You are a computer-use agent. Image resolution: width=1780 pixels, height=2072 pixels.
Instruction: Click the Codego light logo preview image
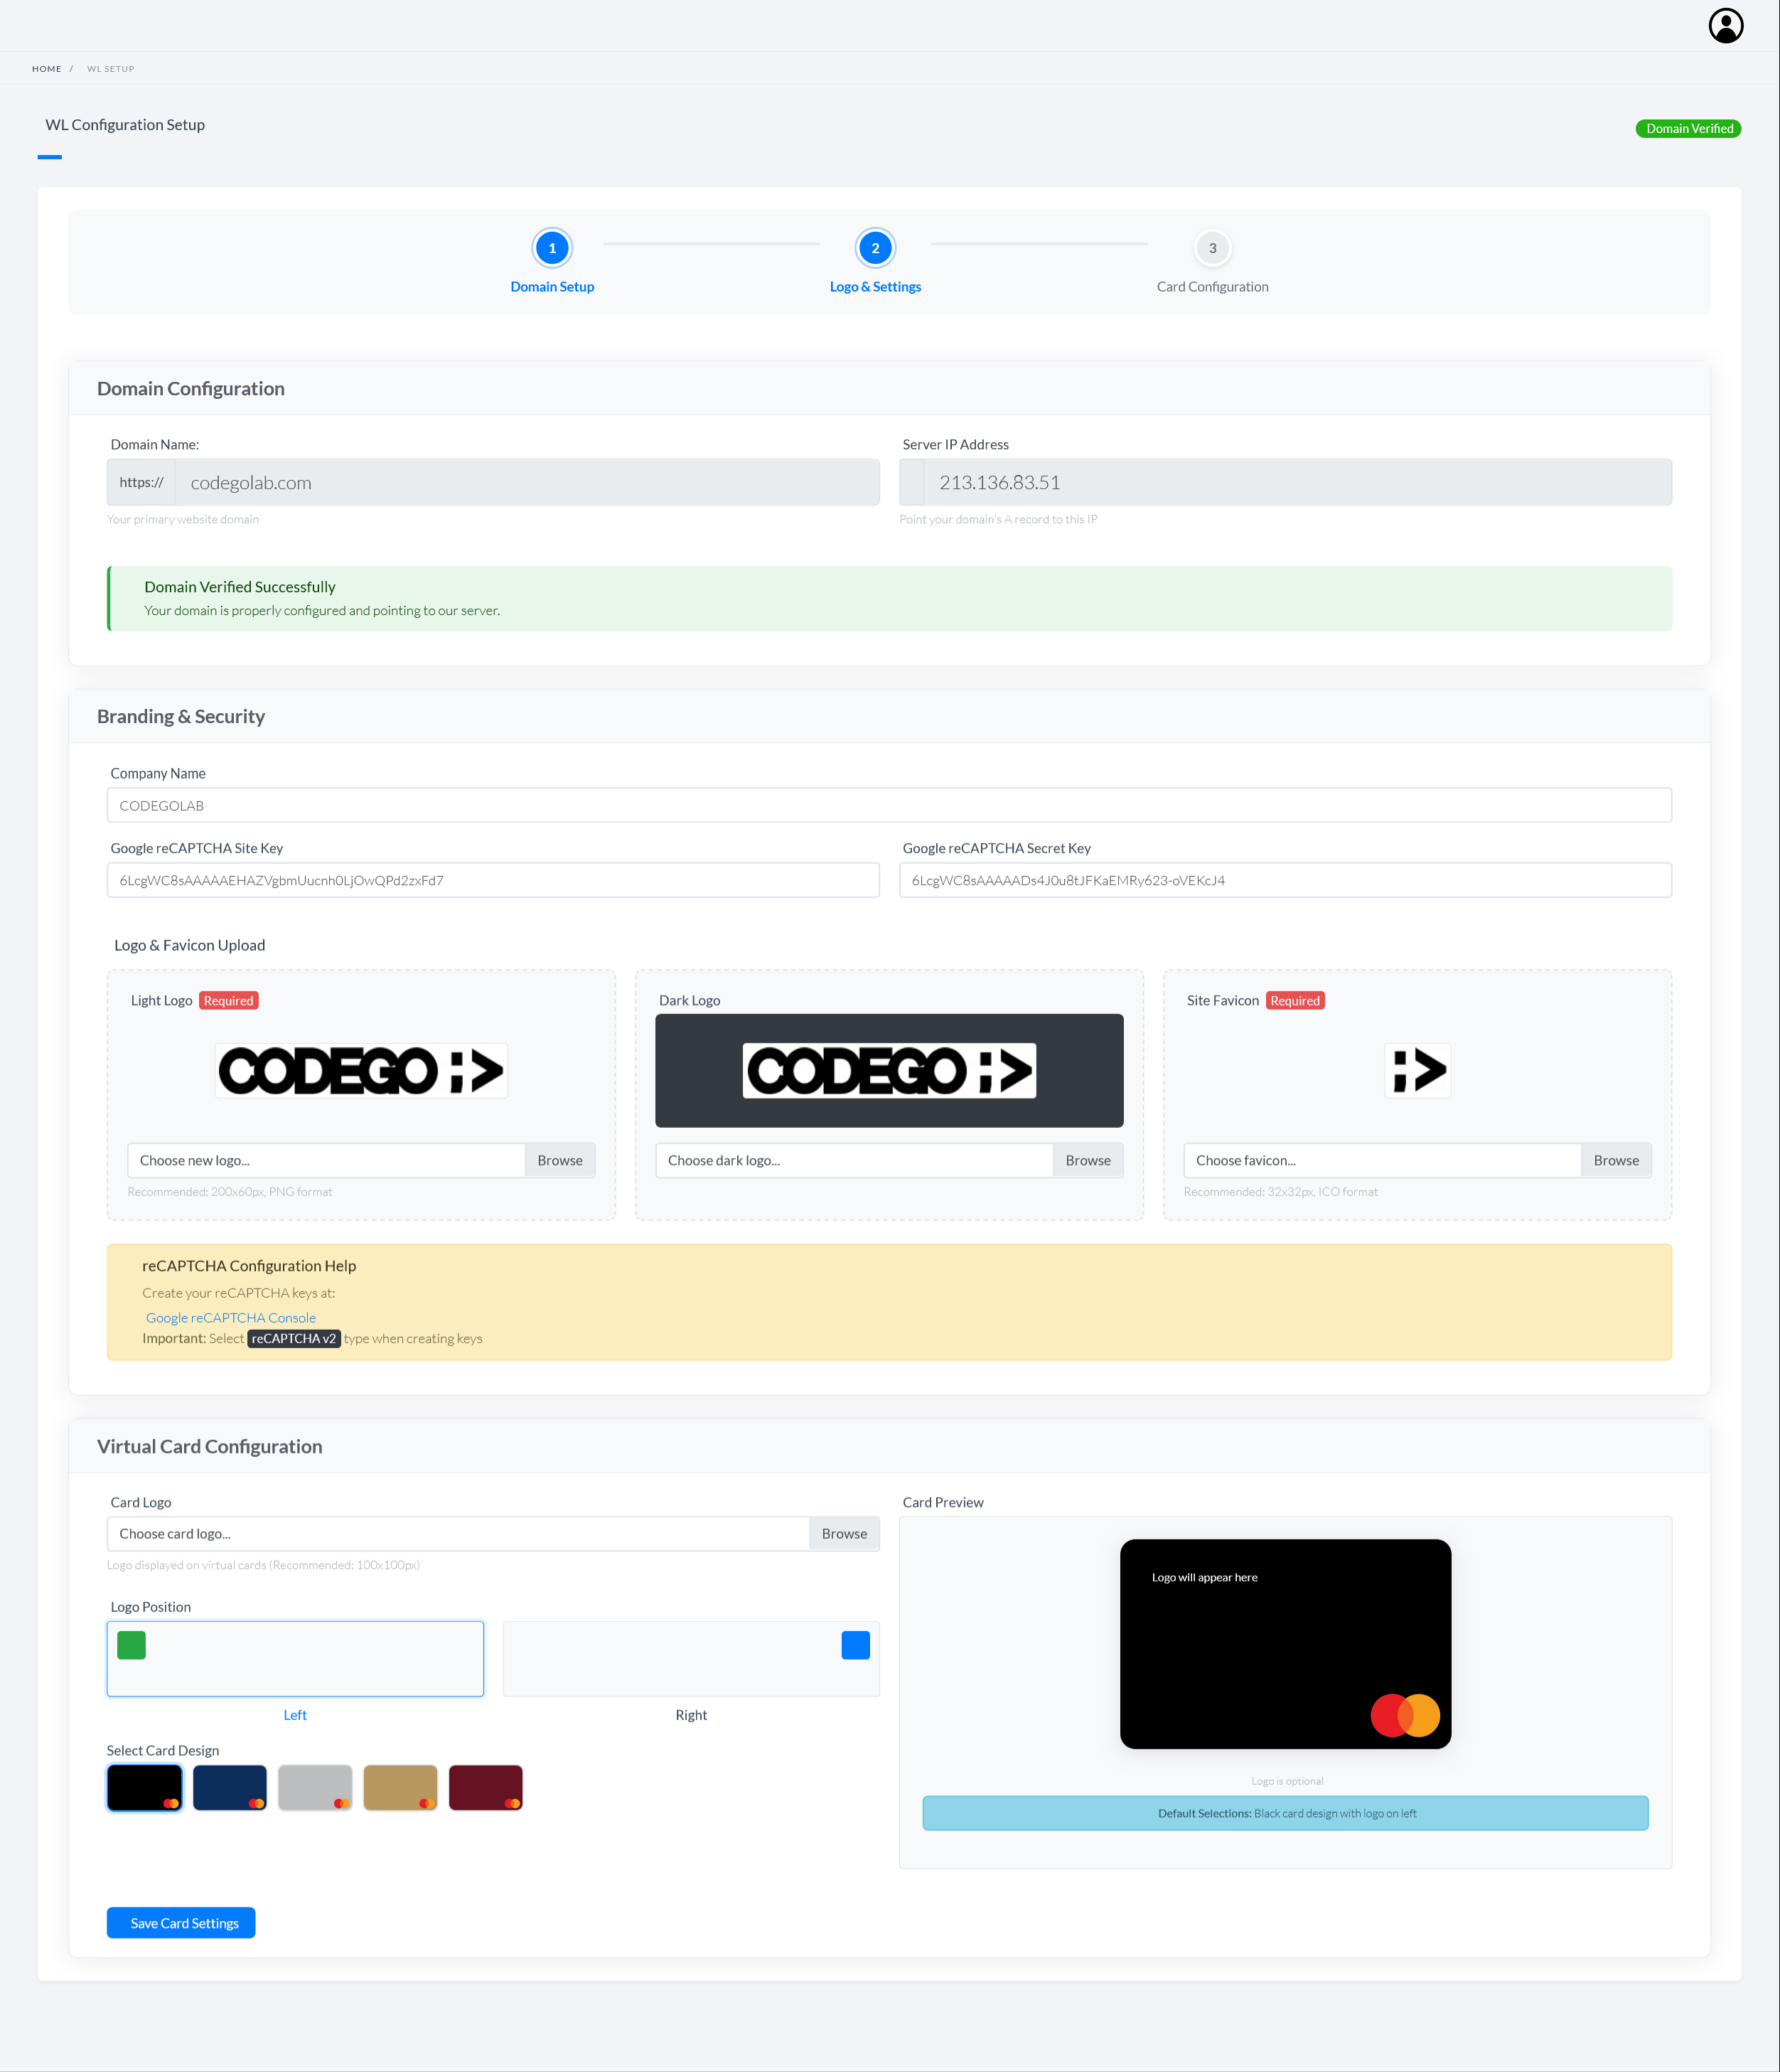pyautogui.click(x=361, y=1070)
